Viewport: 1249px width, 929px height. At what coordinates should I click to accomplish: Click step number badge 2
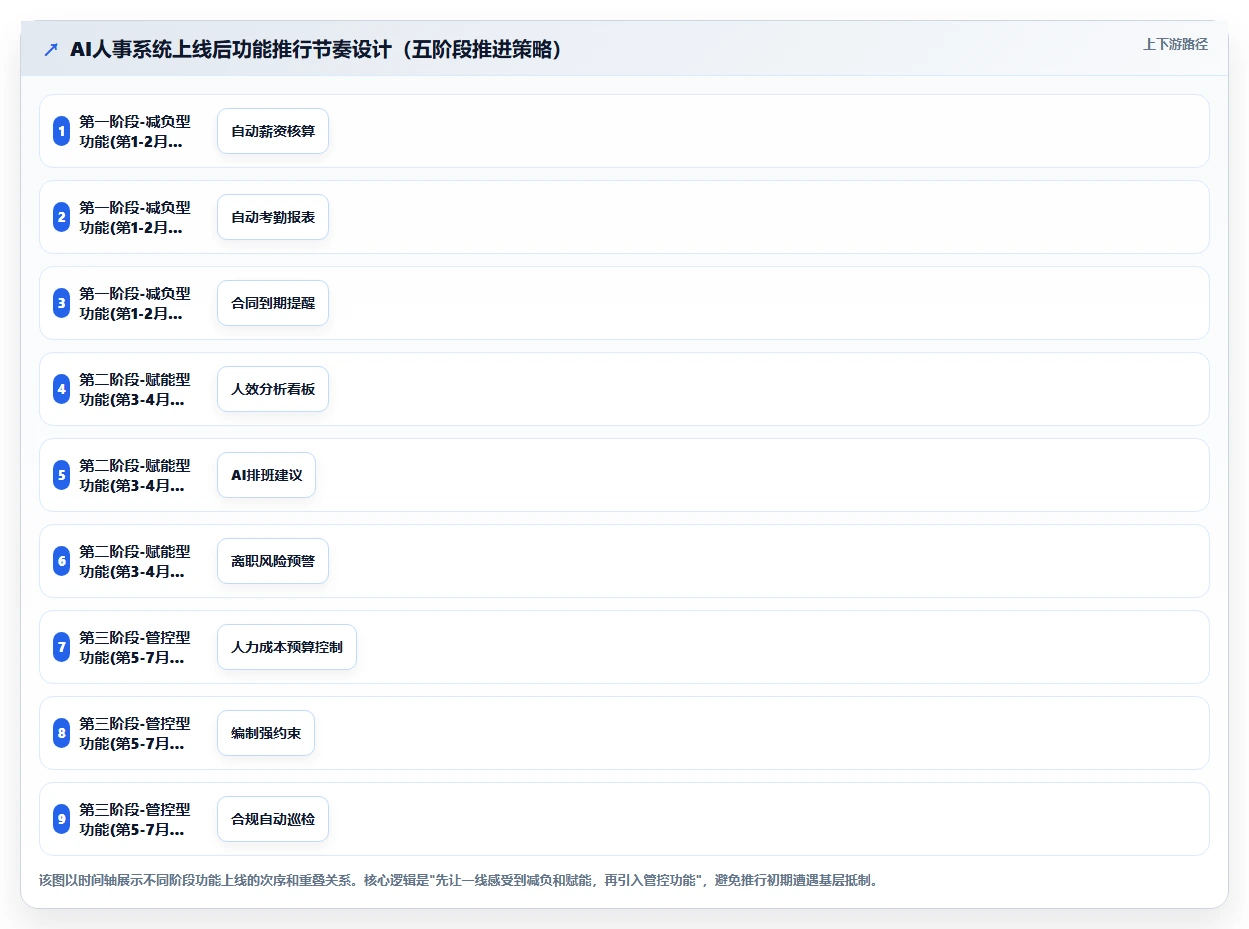(61, 217)
